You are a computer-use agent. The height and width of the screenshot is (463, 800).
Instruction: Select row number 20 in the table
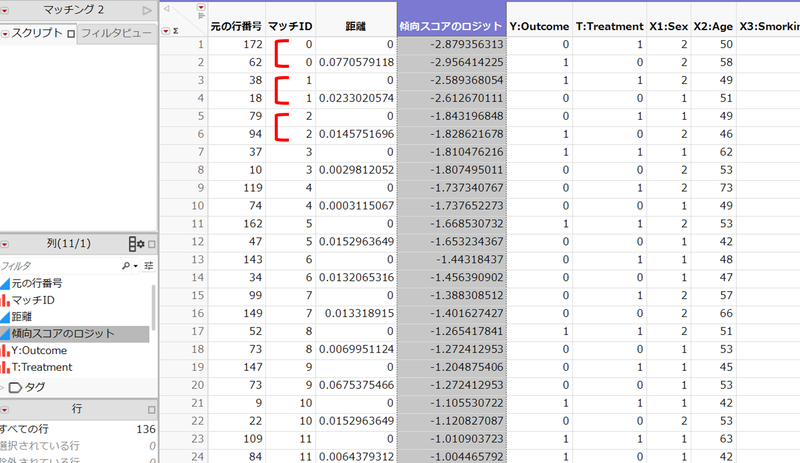click(184, 385)
